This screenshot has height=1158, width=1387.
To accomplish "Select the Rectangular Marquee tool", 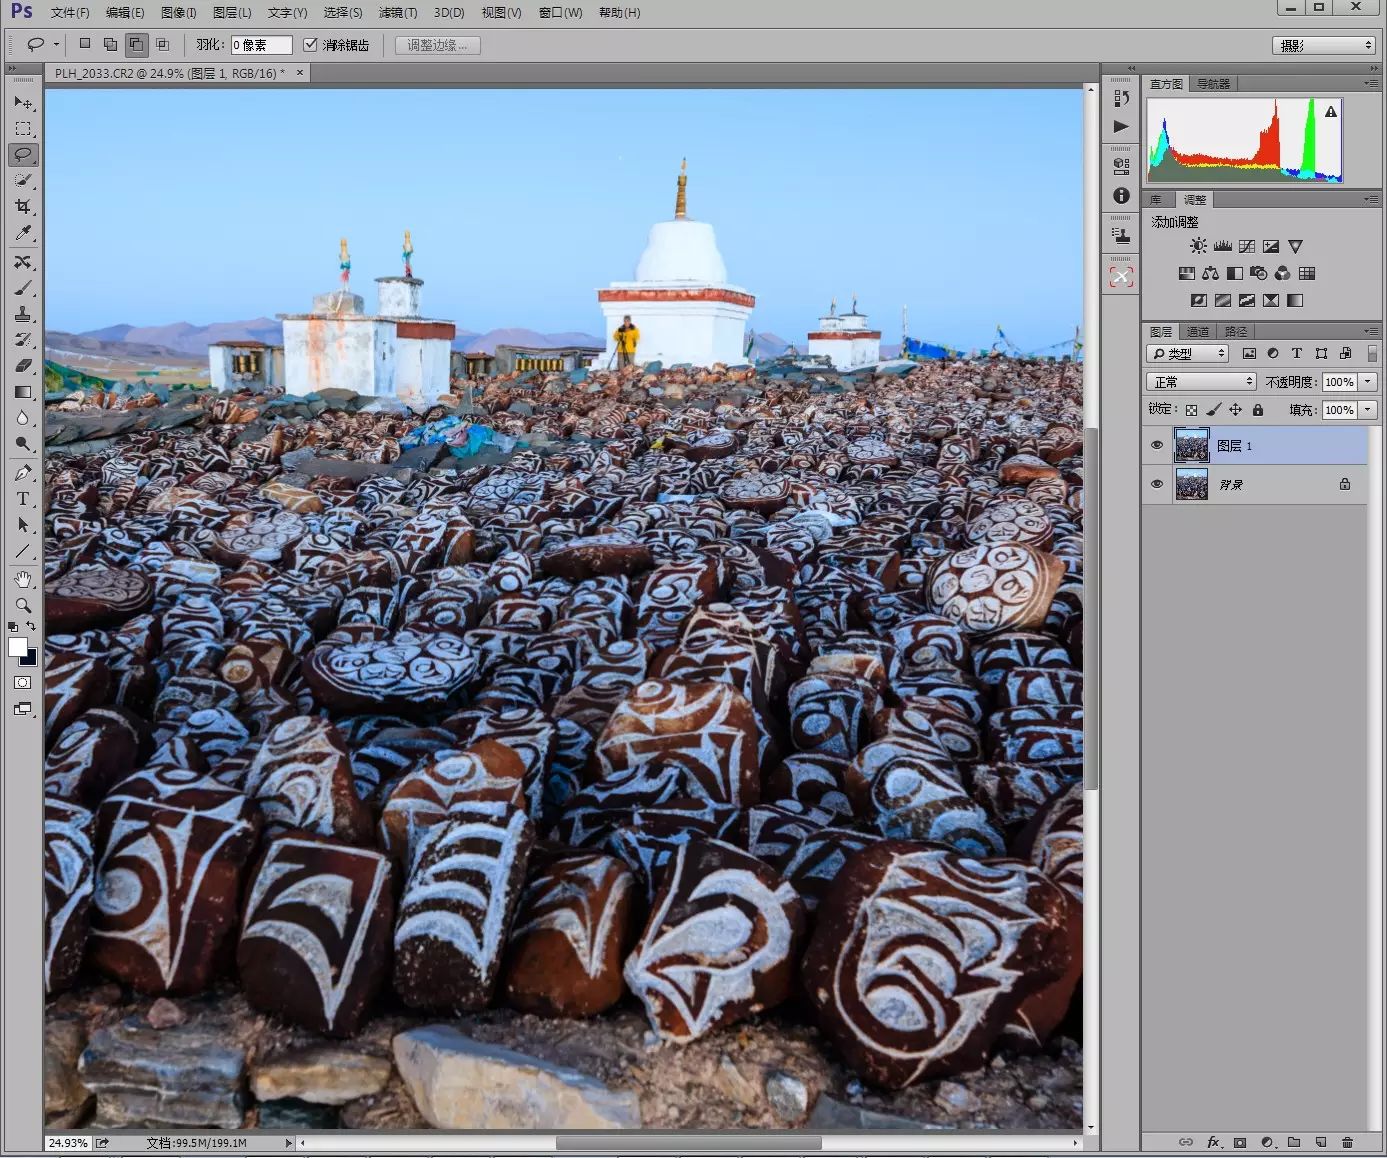I will point(23,129).
